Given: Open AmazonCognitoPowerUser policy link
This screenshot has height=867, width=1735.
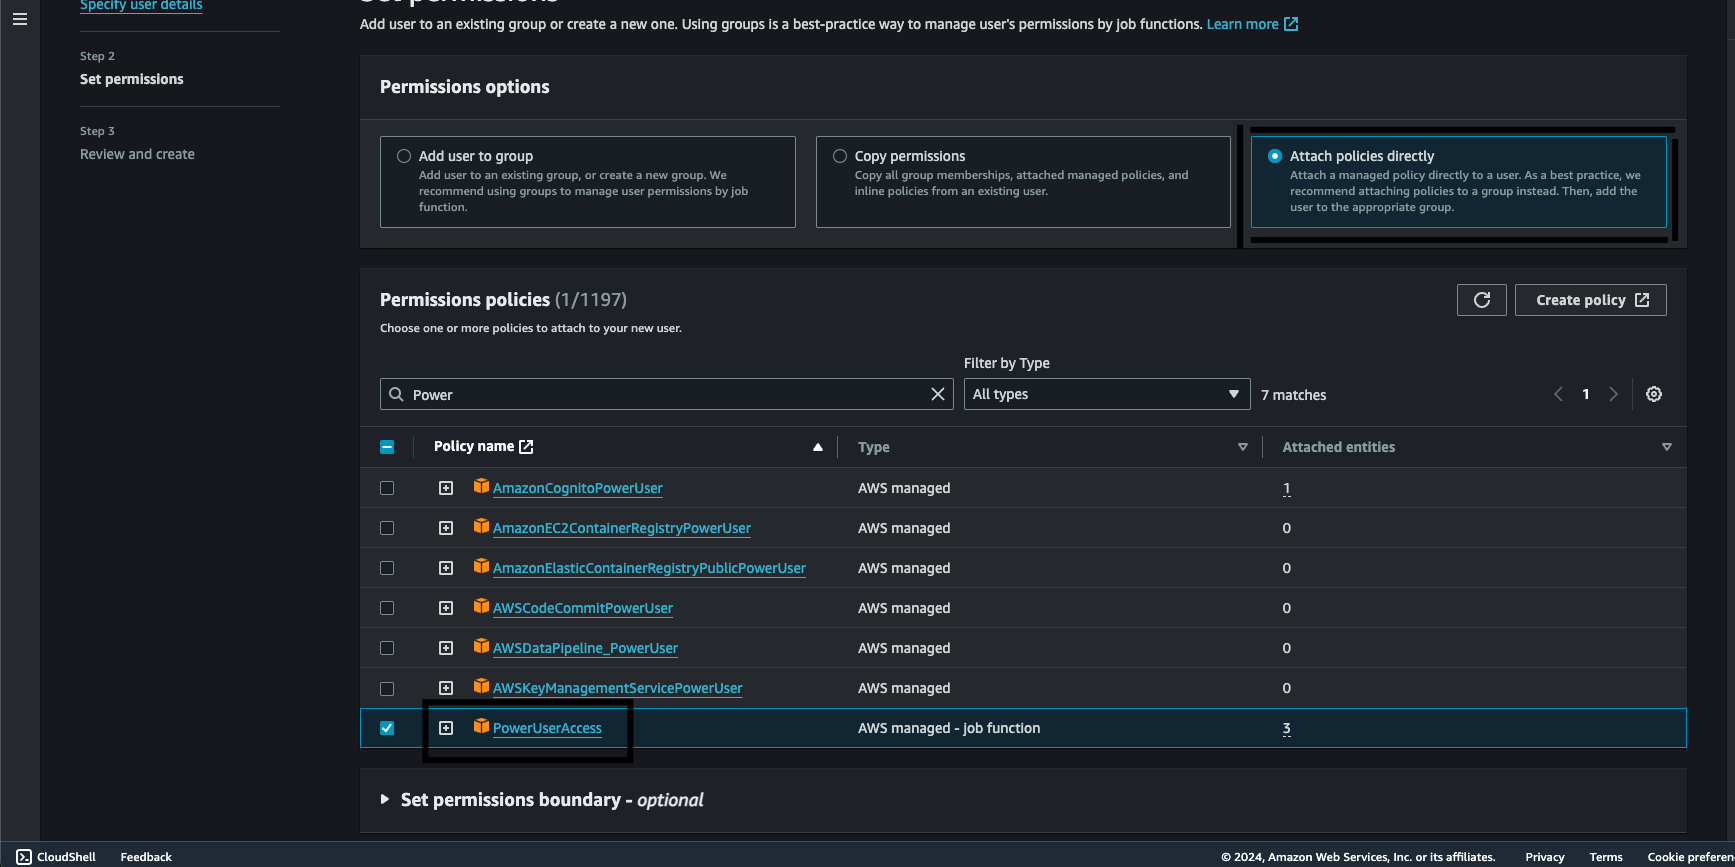Looking at the screenshot, I should (578, 488).
